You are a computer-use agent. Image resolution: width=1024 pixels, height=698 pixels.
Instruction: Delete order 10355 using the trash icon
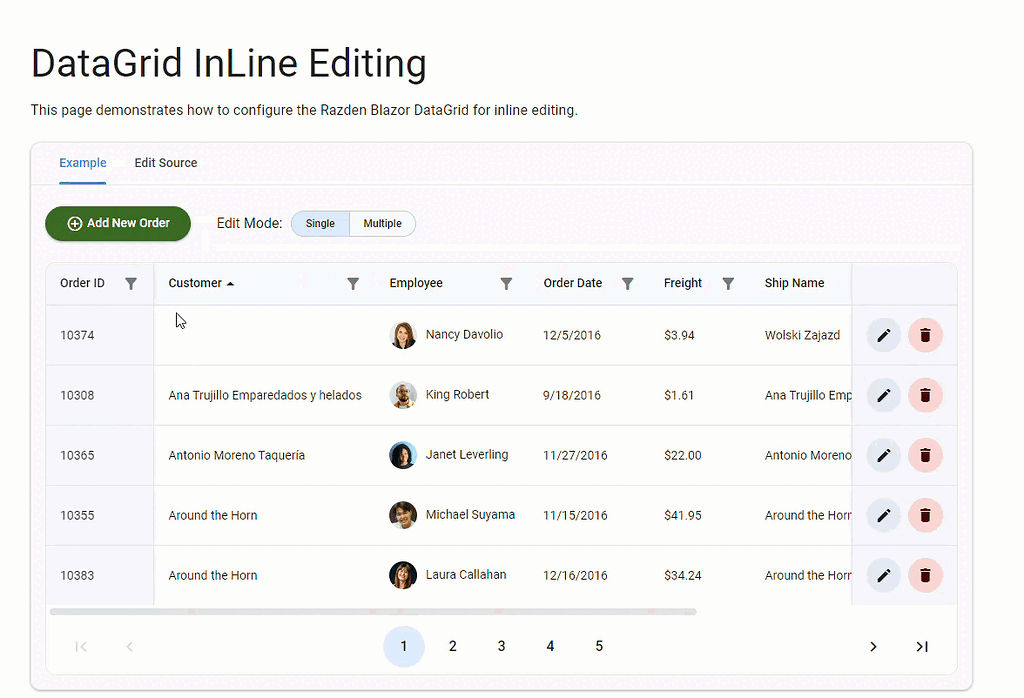click(x=925, y=515)
